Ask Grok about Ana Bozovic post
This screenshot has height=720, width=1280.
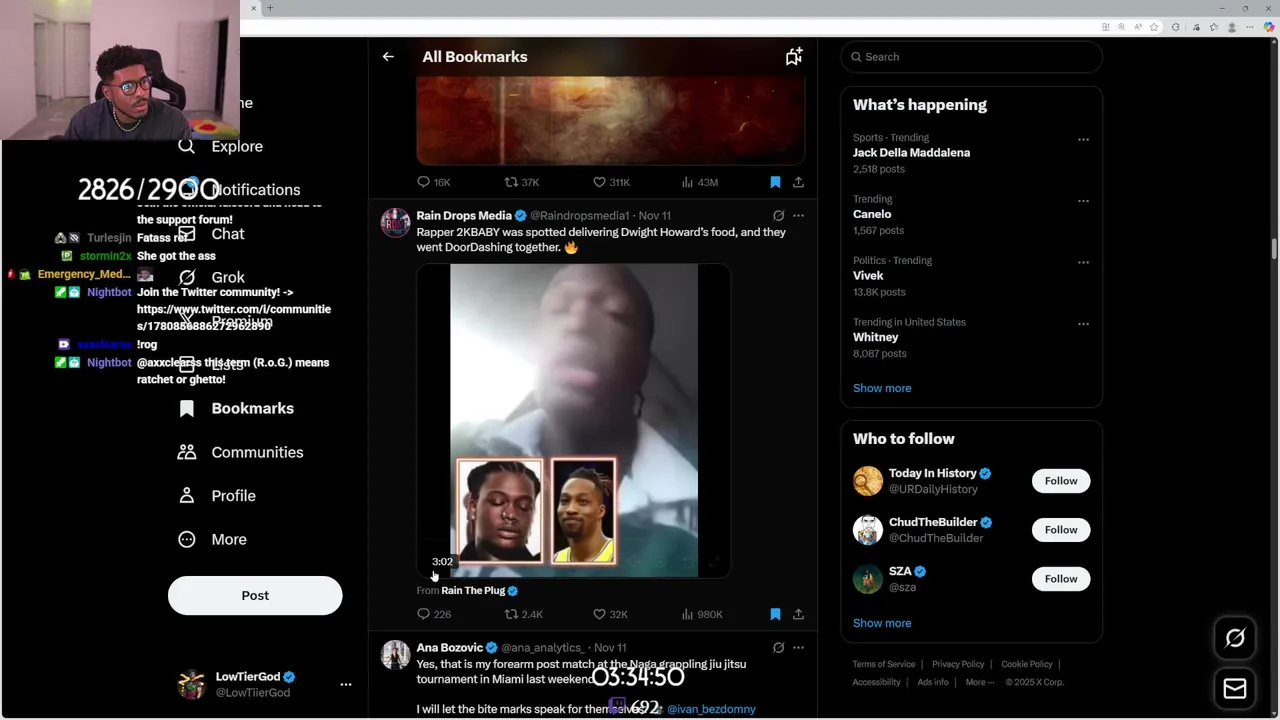(x=778, y=647)
